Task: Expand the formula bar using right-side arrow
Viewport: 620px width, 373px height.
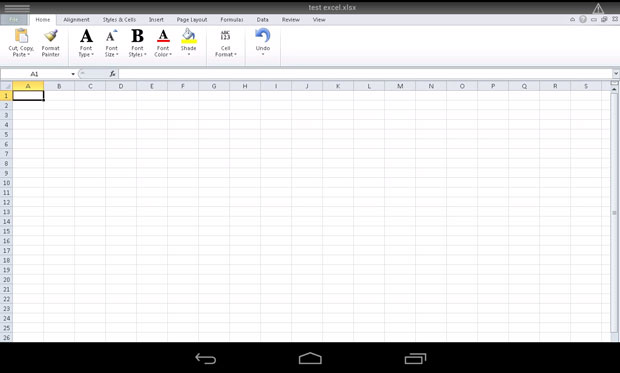Action: 616,74
